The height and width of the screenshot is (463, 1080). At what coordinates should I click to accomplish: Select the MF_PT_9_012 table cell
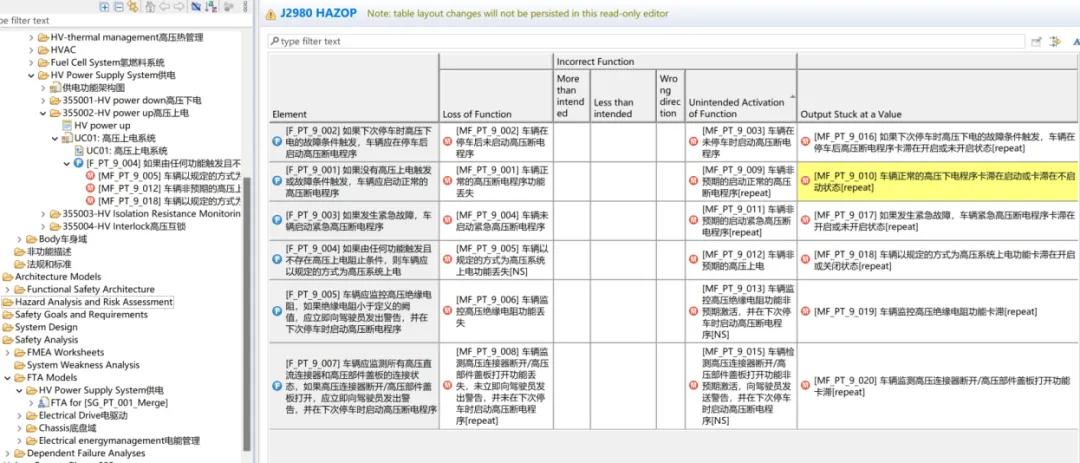tap(740, 259)
